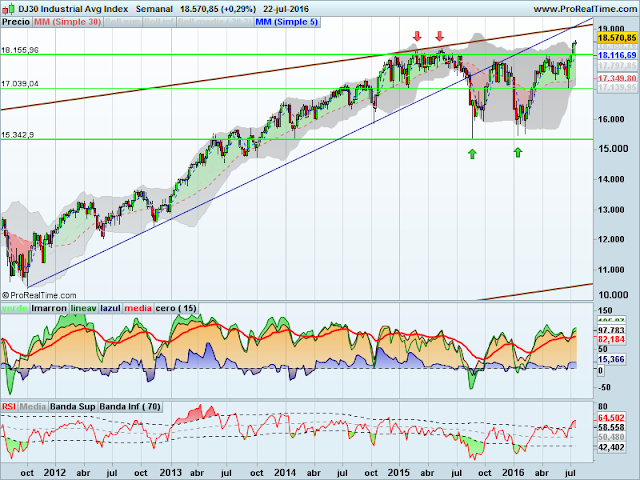This screenshot has height=480, width=640.
Task: Click the 97,783 oscillator value tag
Action: [611, 330]
